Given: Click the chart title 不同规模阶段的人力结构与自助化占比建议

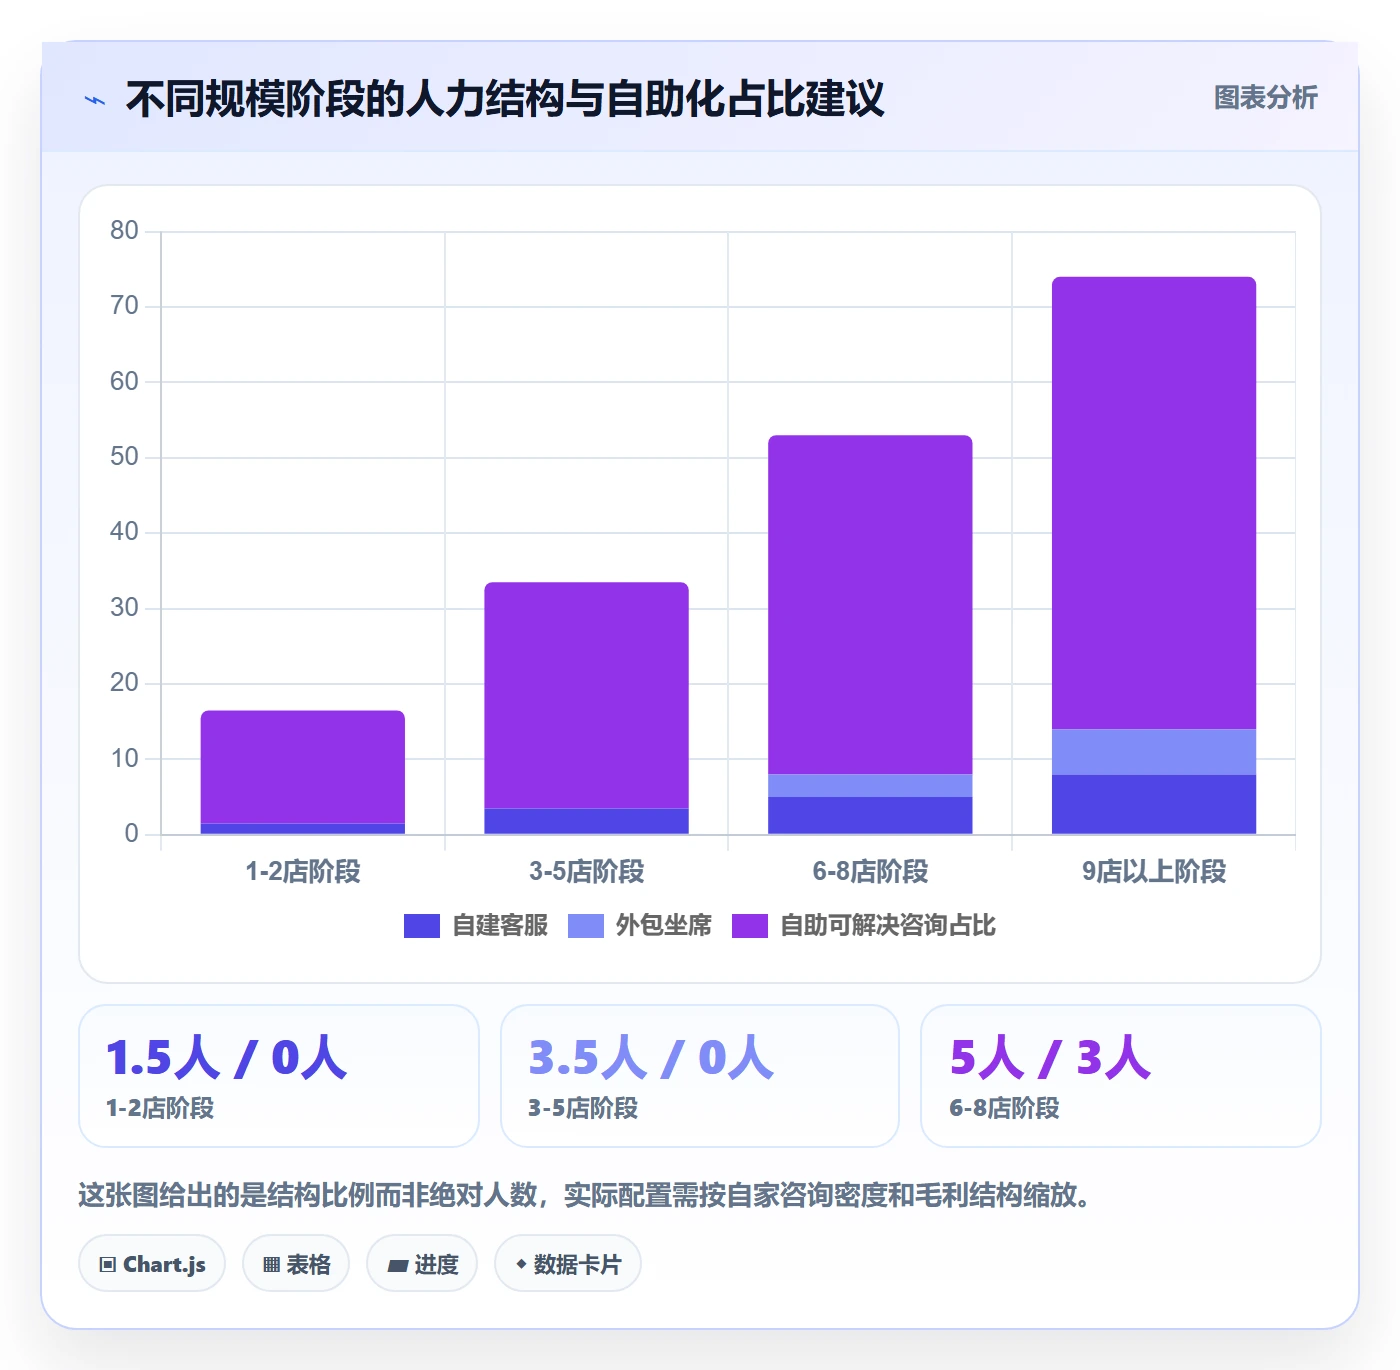Looking at the screenshot, I should (505, 99).
